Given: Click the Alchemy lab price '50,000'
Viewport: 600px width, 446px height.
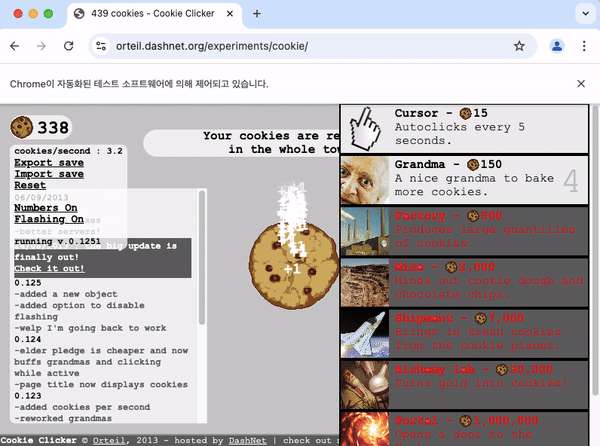Looking at the screenshot, I should click(x=531, y=369).
